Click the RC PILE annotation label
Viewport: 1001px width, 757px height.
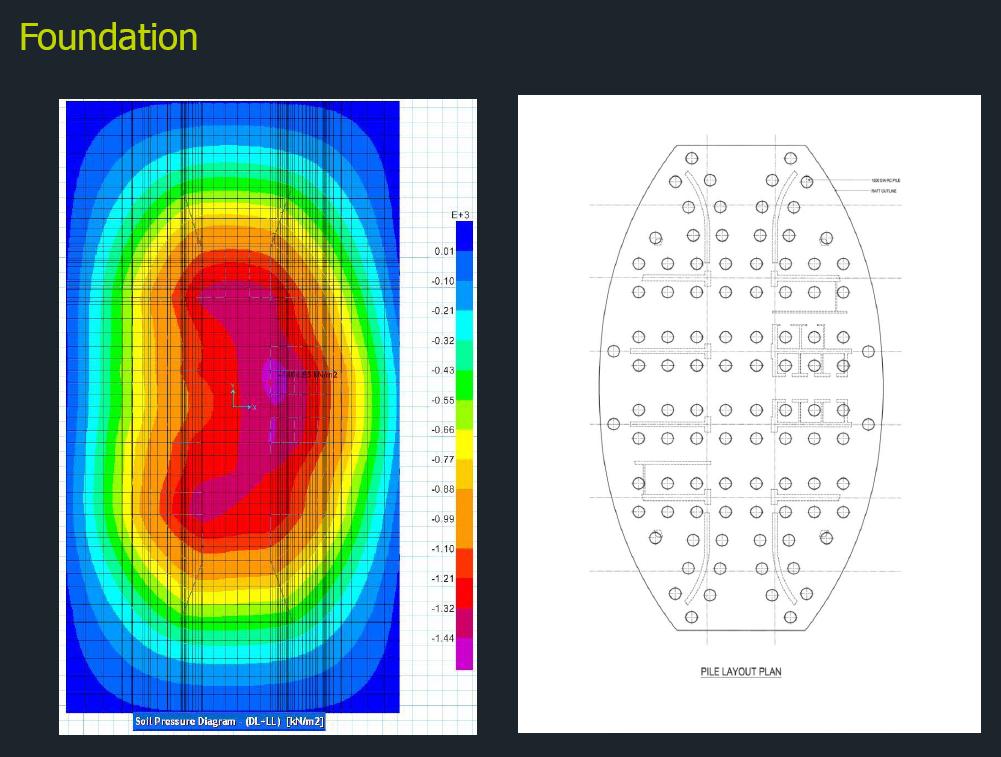coord(887,181)
